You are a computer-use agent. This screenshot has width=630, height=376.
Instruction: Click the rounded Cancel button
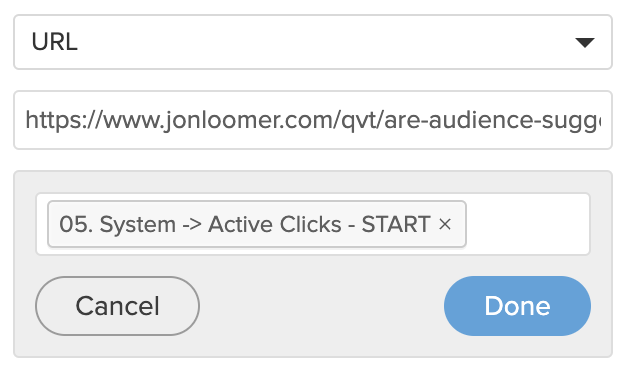(x=117, y=306)
